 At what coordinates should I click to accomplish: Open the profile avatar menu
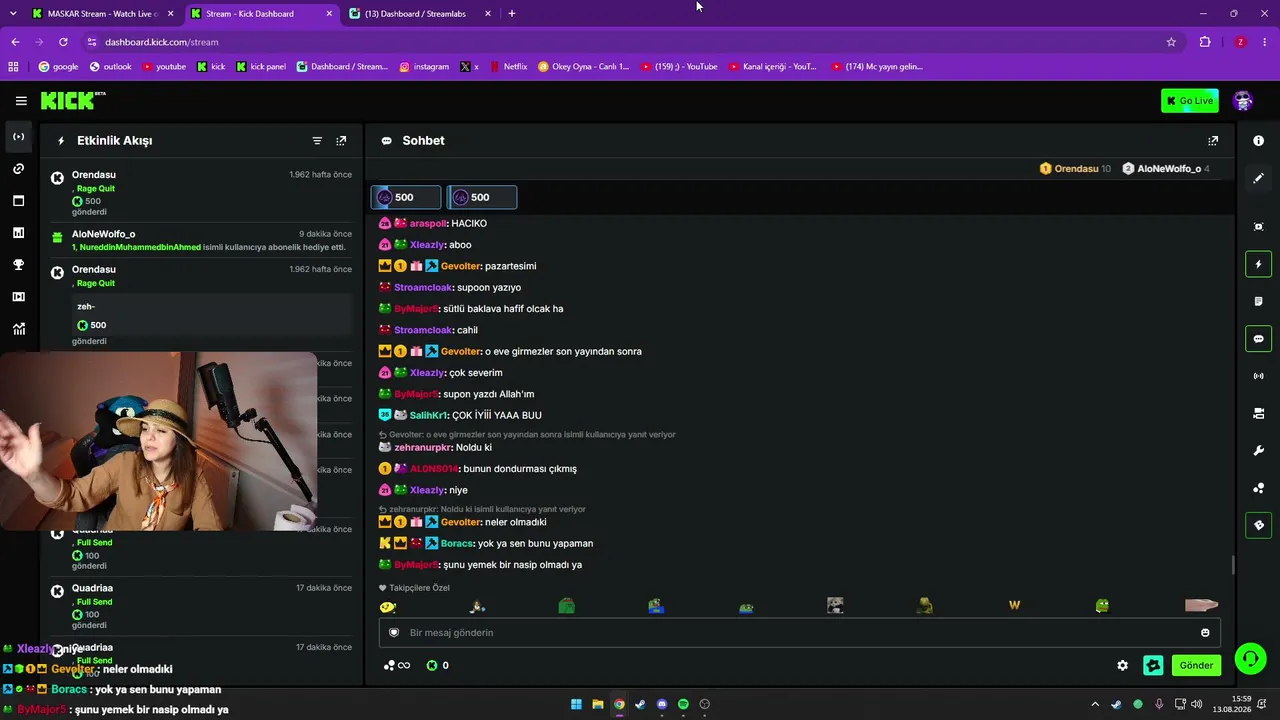click(x=1243, y=101)
